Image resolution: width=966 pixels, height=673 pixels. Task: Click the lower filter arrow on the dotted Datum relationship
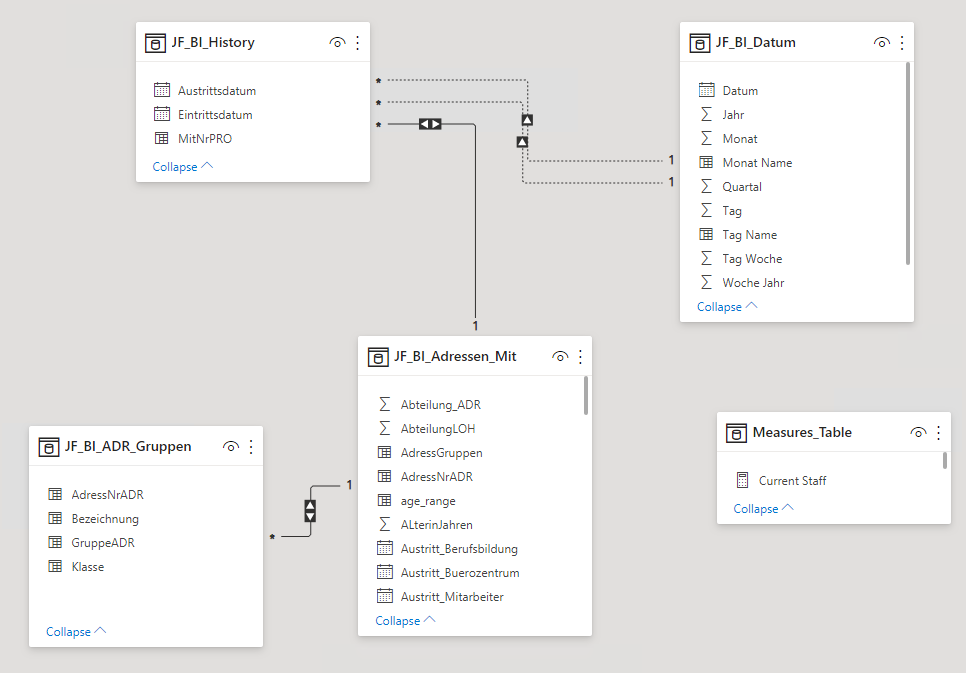point(522,142)
